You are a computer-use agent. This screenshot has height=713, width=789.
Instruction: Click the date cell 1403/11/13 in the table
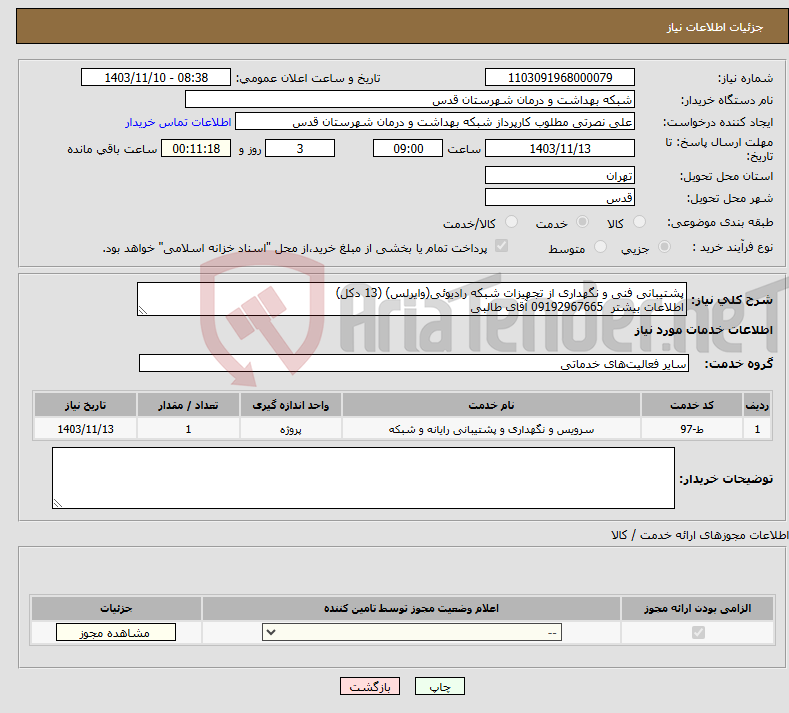click(x=85, y=429)
